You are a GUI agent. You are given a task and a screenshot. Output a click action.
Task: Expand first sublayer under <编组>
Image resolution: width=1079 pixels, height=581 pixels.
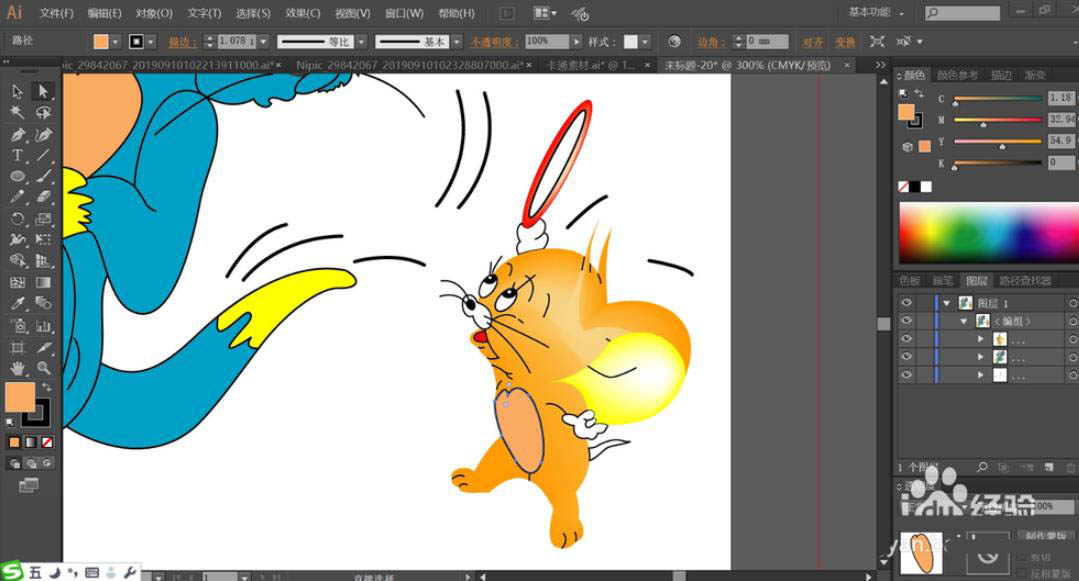pyautogui.click(x=981, y=339)
